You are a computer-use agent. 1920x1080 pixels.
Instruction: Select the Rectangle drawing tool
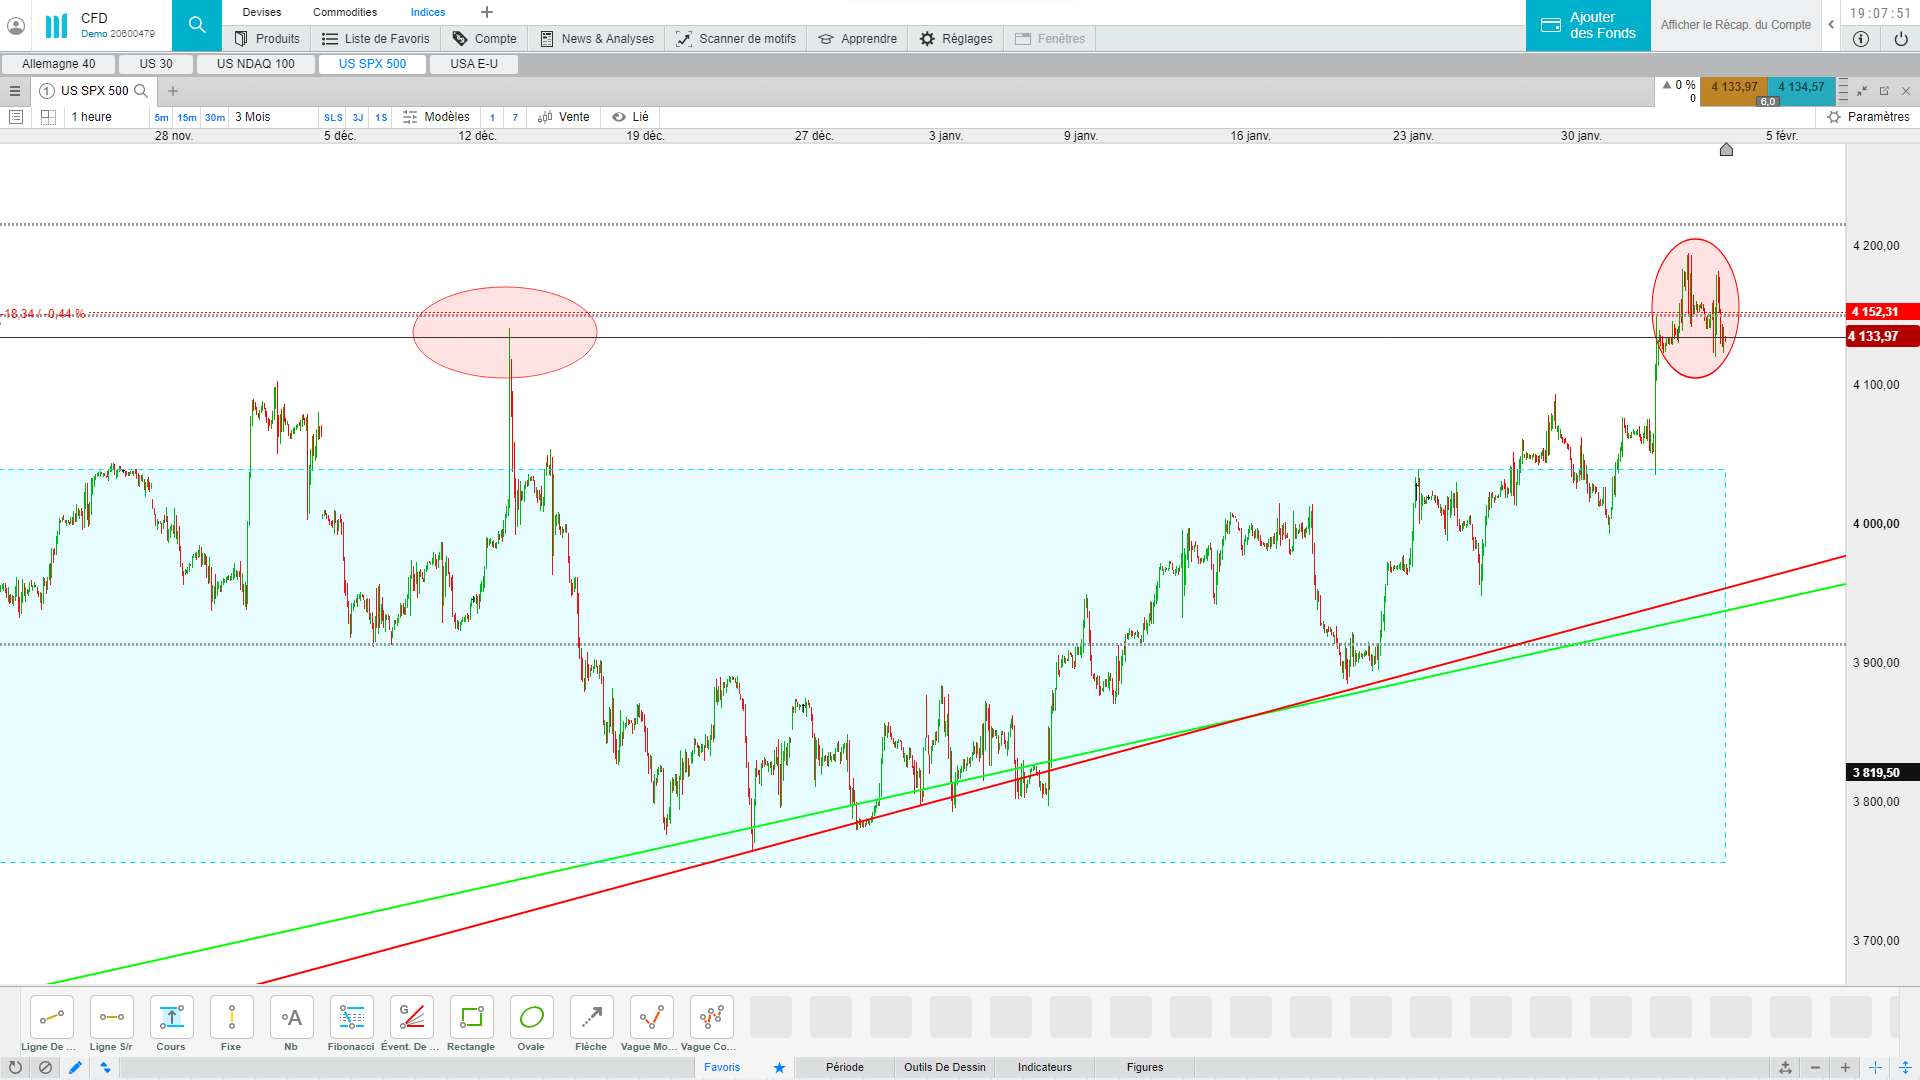471,1018
